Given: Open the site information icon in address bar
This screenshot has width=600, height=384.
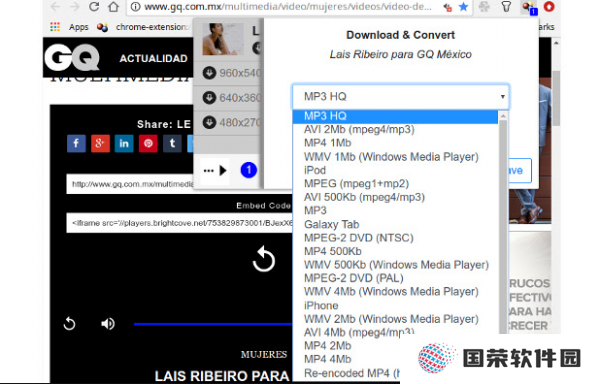Looking at the screenshot, I should pos(135,7).
